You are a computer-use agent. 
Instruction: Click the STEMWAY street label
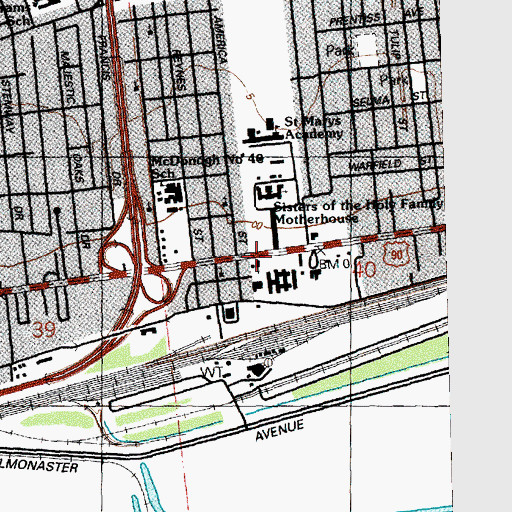pos(8,106)
